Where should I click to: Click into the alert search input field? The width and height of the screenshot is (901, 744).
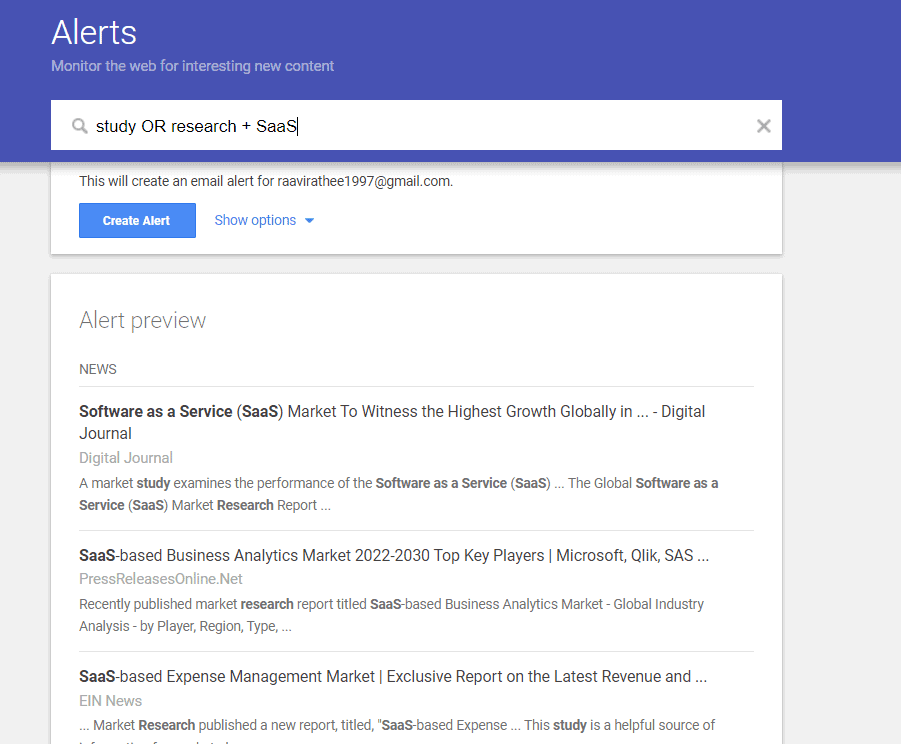click(x=416, y=125)
